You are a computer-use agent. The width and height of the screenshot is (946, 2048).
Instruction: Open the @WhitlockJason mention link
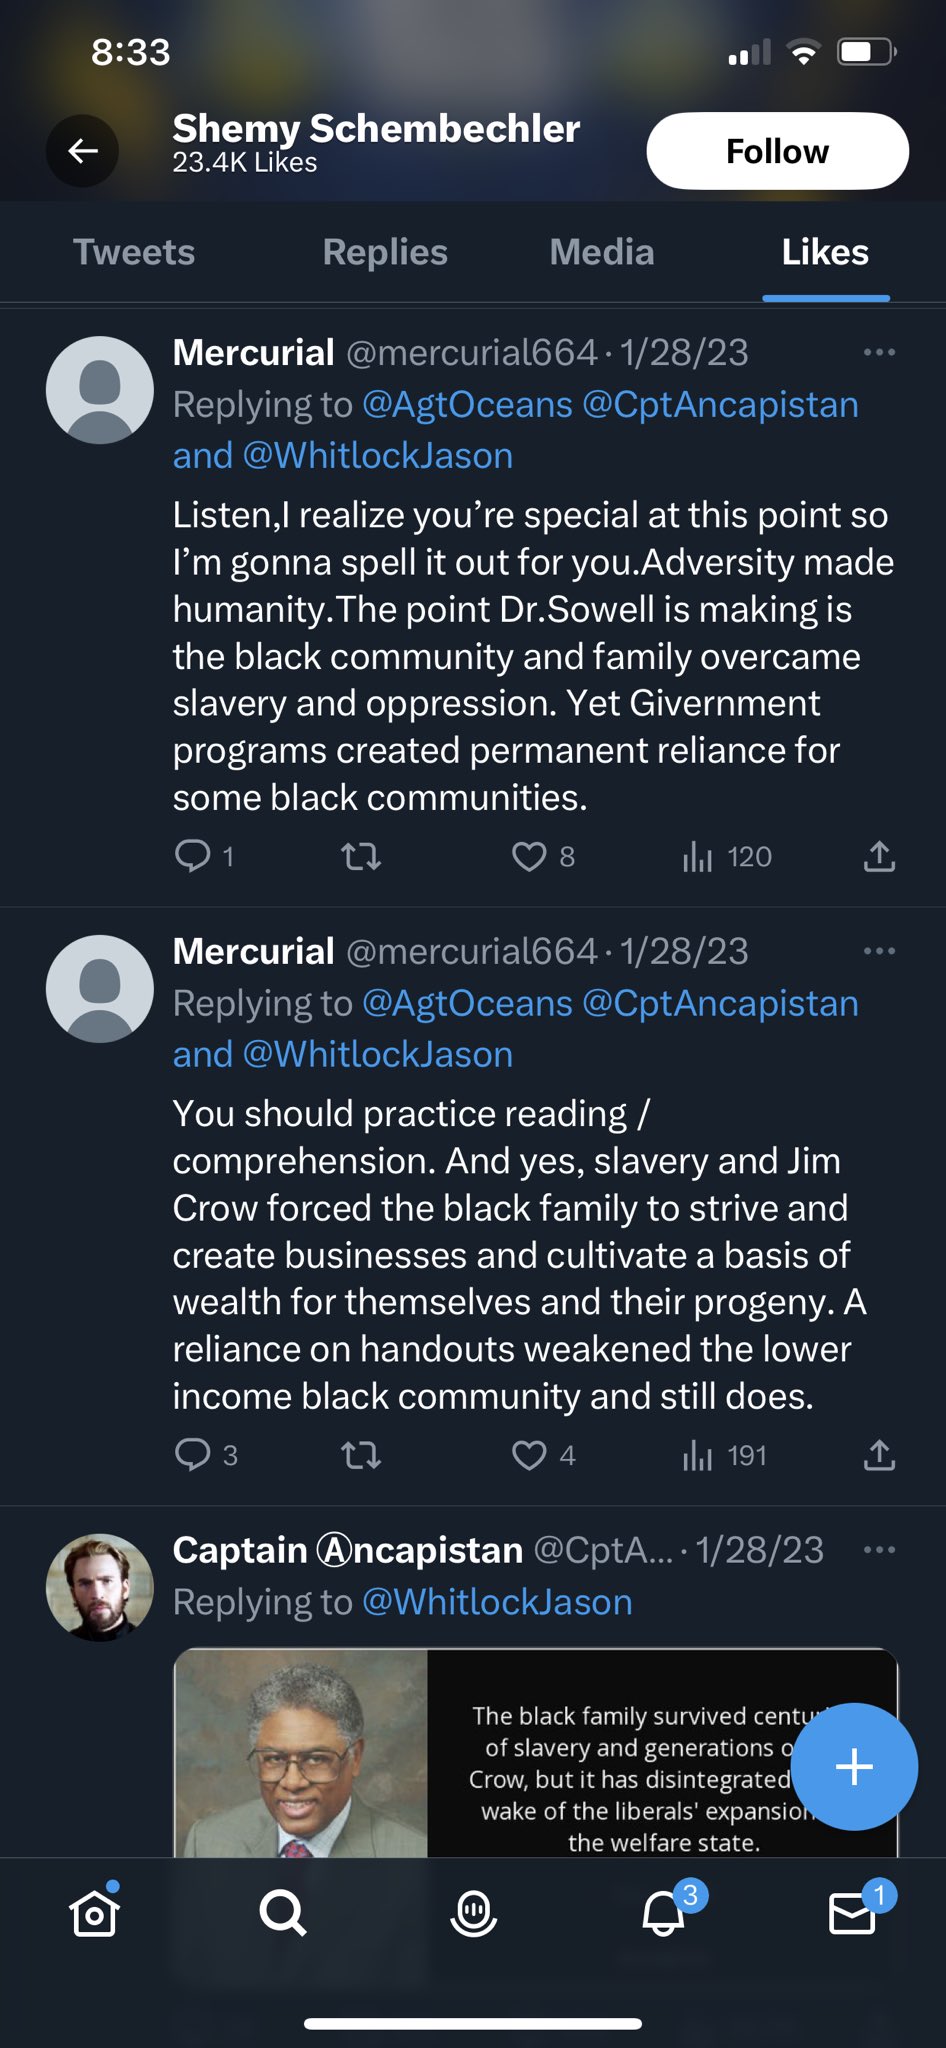pos(497,1602)
